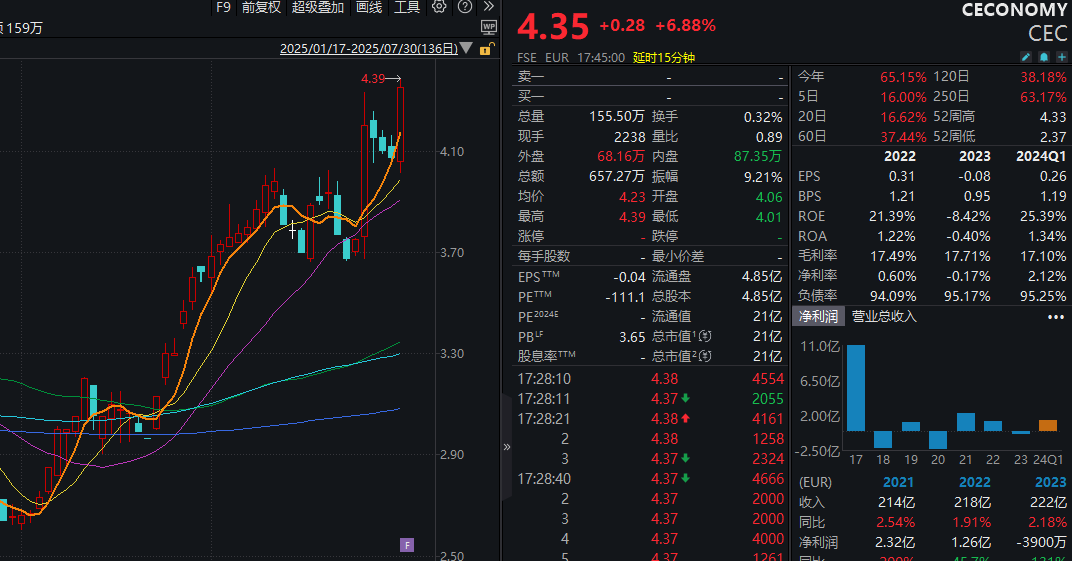Image resolution: width=1072 pixels, height=561 pixels.
Task: Click the 4.35 latest price
Action: point(553,27)
